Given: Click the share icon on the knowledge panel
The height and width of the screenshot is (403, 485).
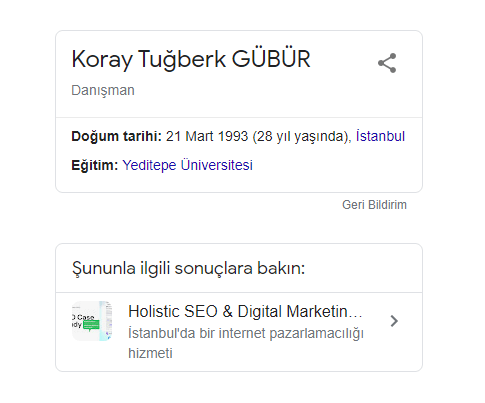Looking at the screenshot, I should (387, 63).
